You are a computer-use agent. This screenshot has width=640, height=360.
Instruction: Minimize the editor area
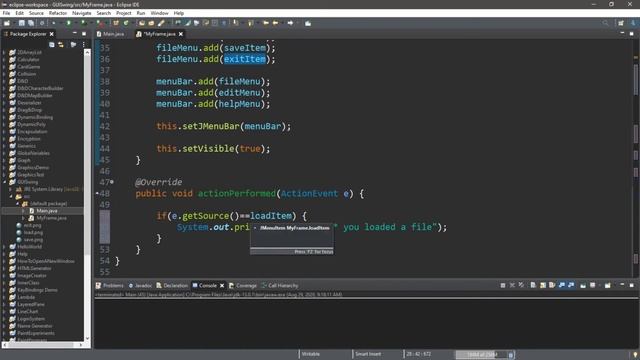622,33
